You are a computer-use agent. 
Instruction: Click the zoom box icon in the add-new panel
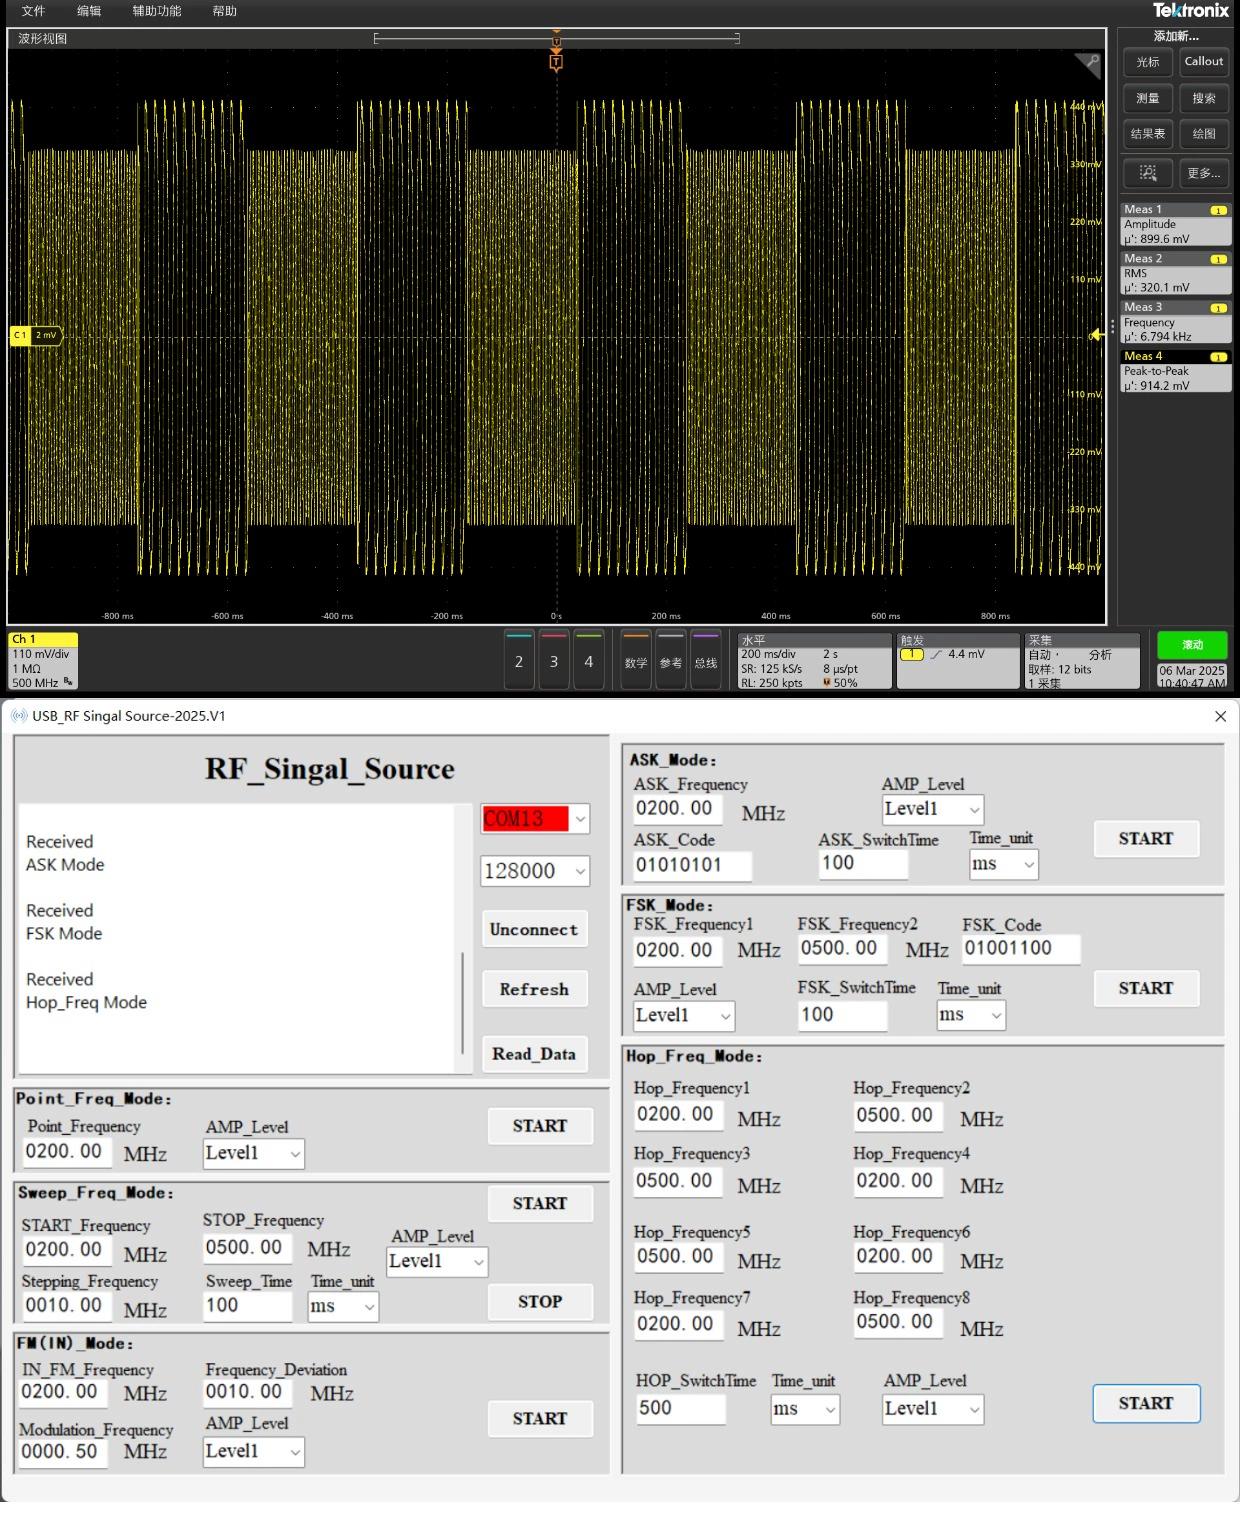[x=1147, y=173]
